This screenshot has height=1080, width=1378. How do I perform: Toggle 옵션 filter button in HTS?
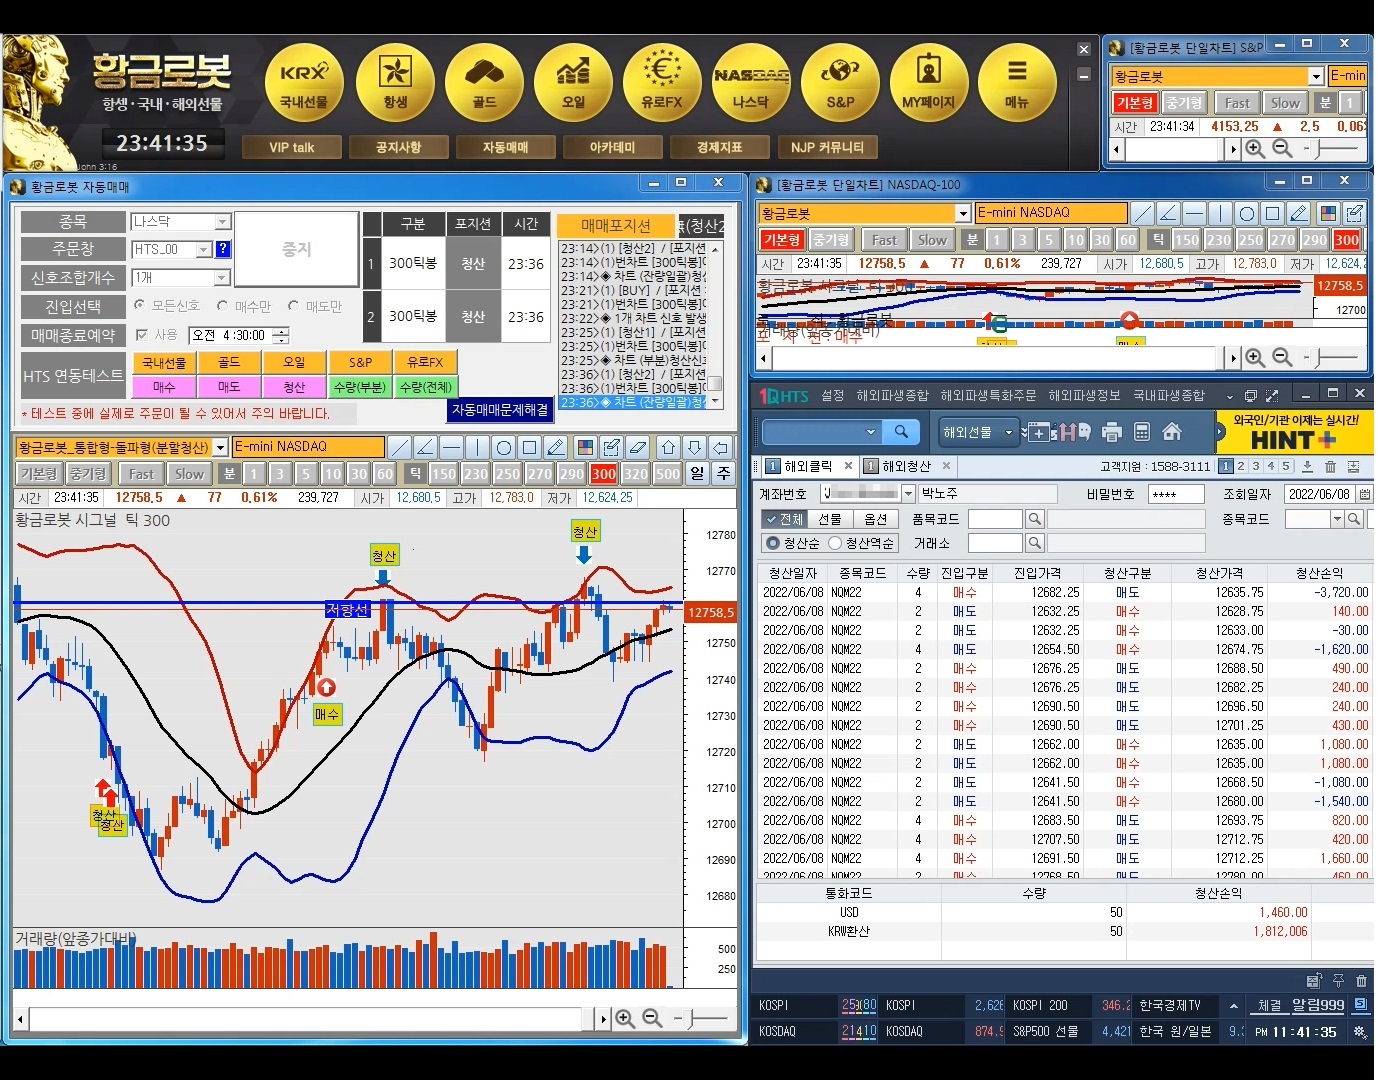(x=876, y=519)
